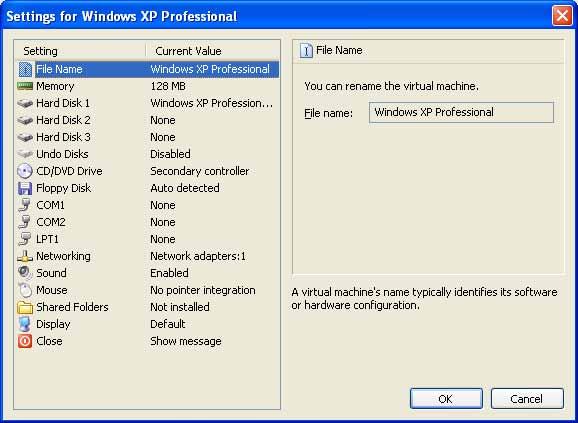Select the LPT1 setting
The image size is (578, 423).
[x=48, y=239]
